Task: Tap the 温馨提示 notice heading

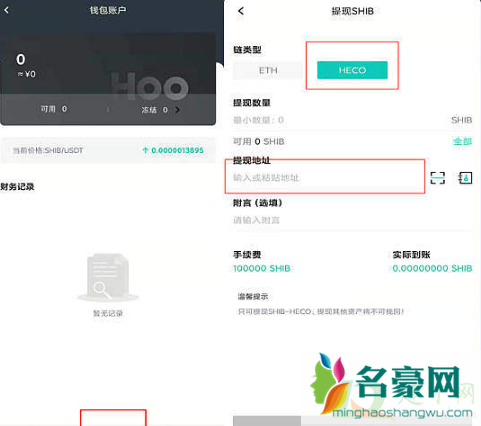Action: 253,296
